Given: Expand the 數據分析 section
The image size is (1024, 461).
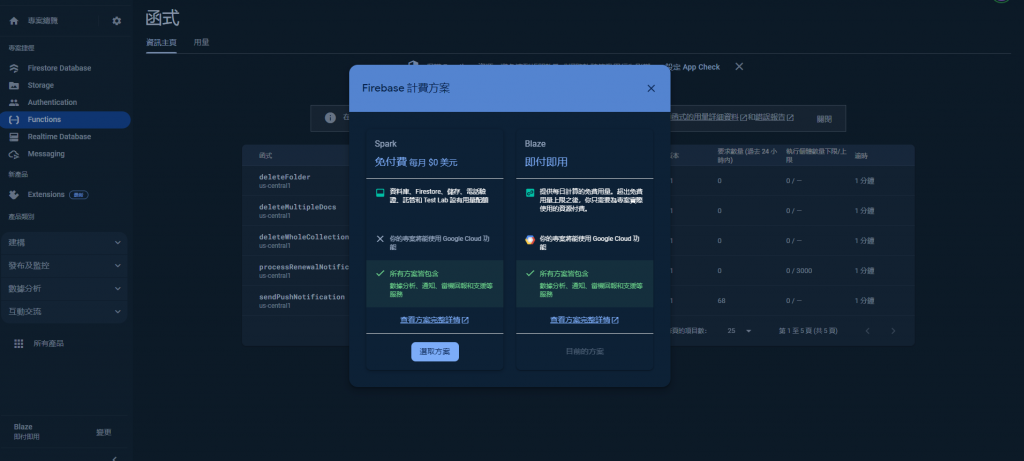Looking at the screenshot, I should [x=64, y=289].
